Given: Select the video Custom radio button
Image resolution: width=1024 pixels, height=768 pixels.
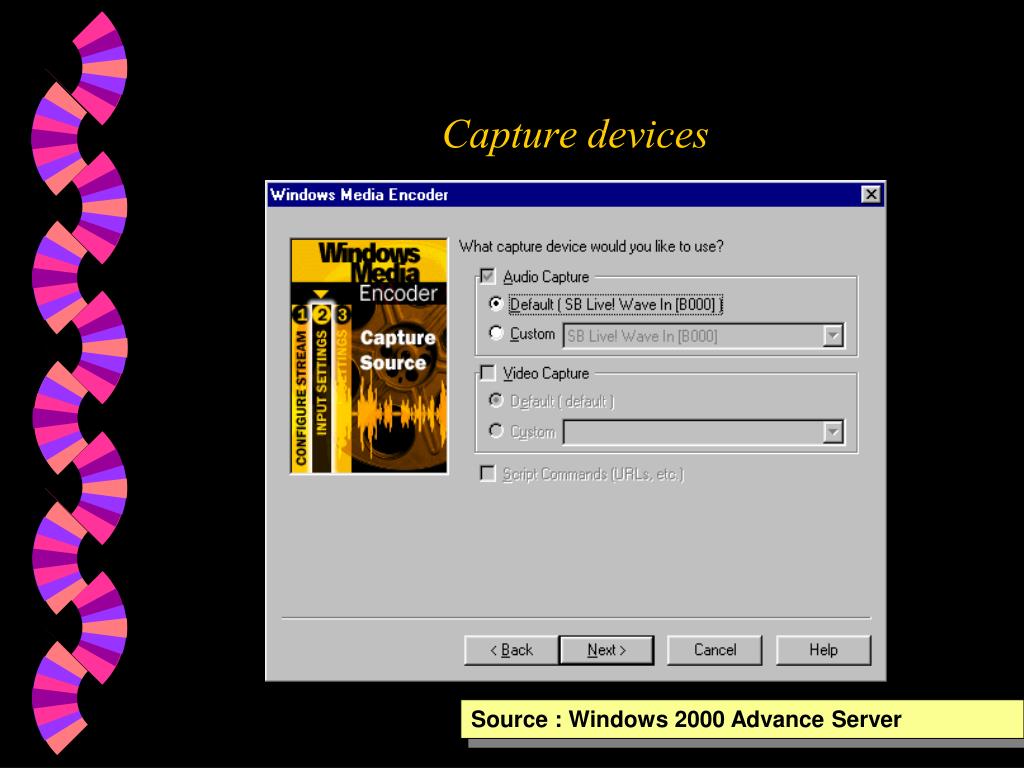Looking at the screenshot, I should pos(496,431).
